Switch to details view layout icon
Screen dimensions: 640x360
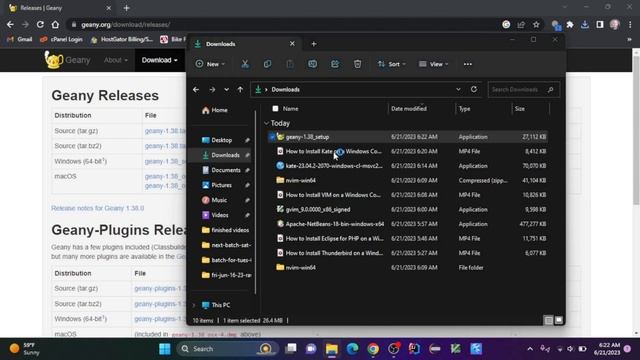(x=549, y=320)
